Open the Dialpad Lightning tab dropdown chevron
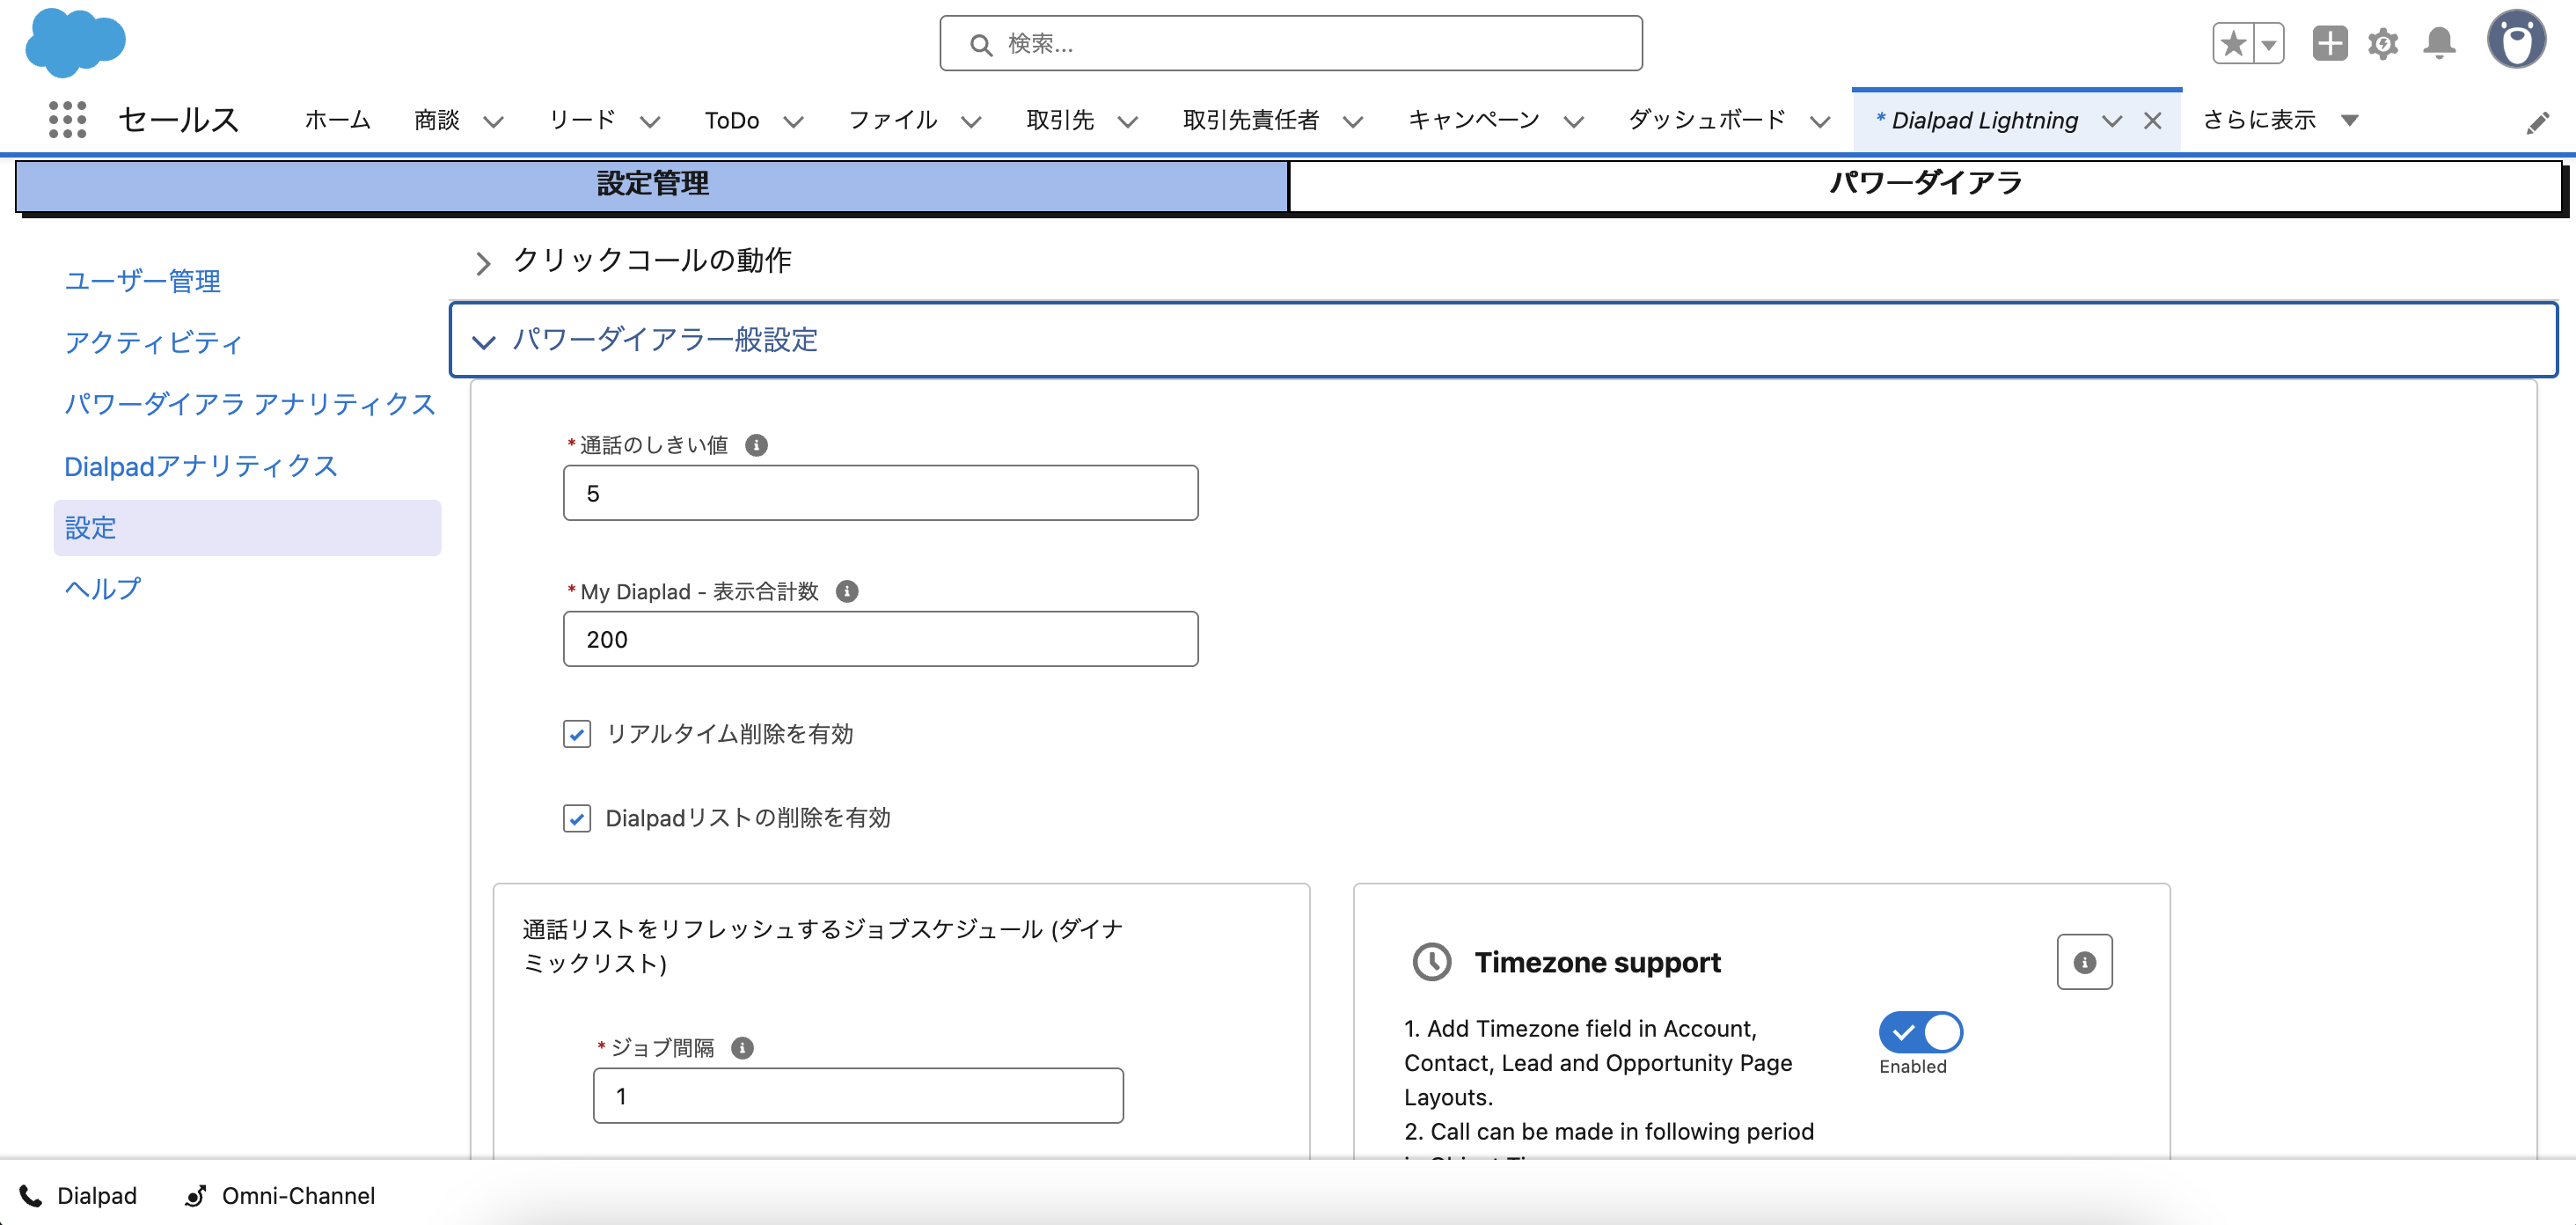Viewport: 2576px width, 1225px height. tap(2111, 121)
